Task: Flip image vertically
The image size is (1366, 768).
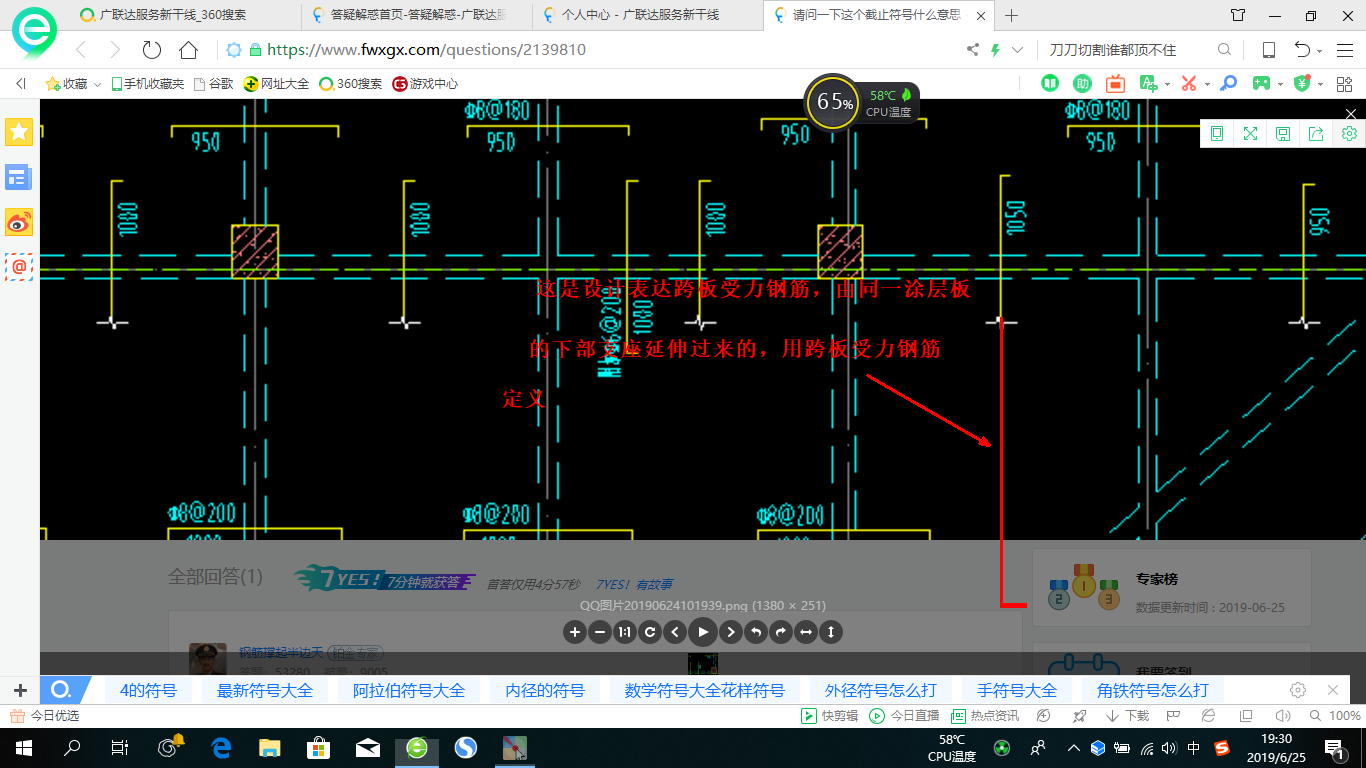Action: [x=831, y=632]
